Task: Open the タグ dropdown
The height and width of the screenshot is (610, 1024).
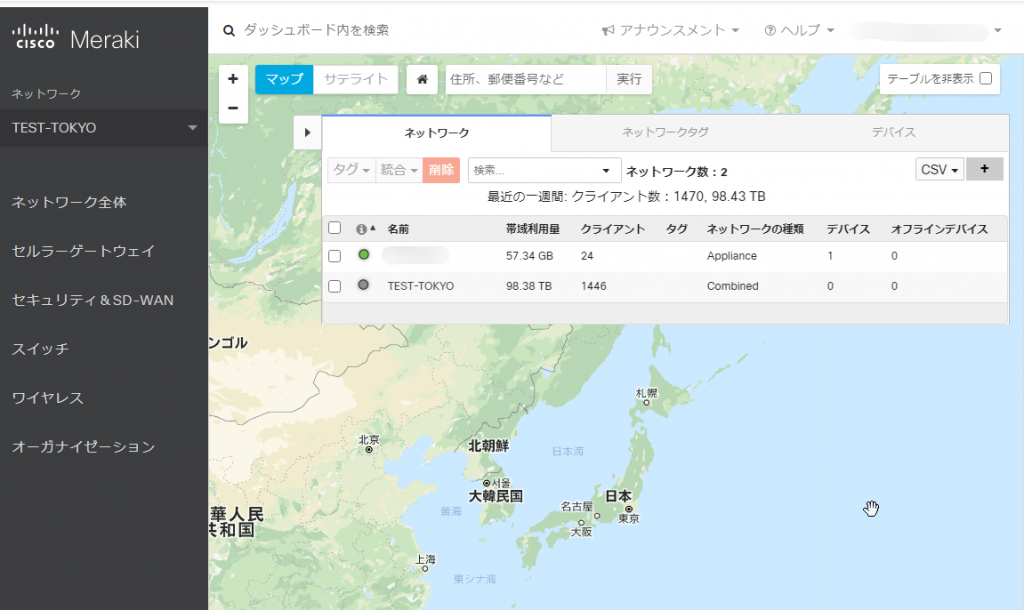Action: coord(351,170)
